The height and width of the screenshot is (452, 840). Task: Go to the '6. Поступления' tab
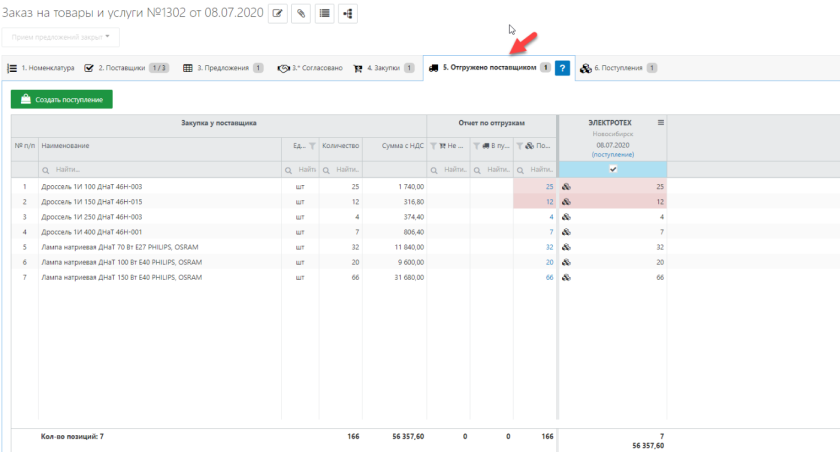(618, 68)
